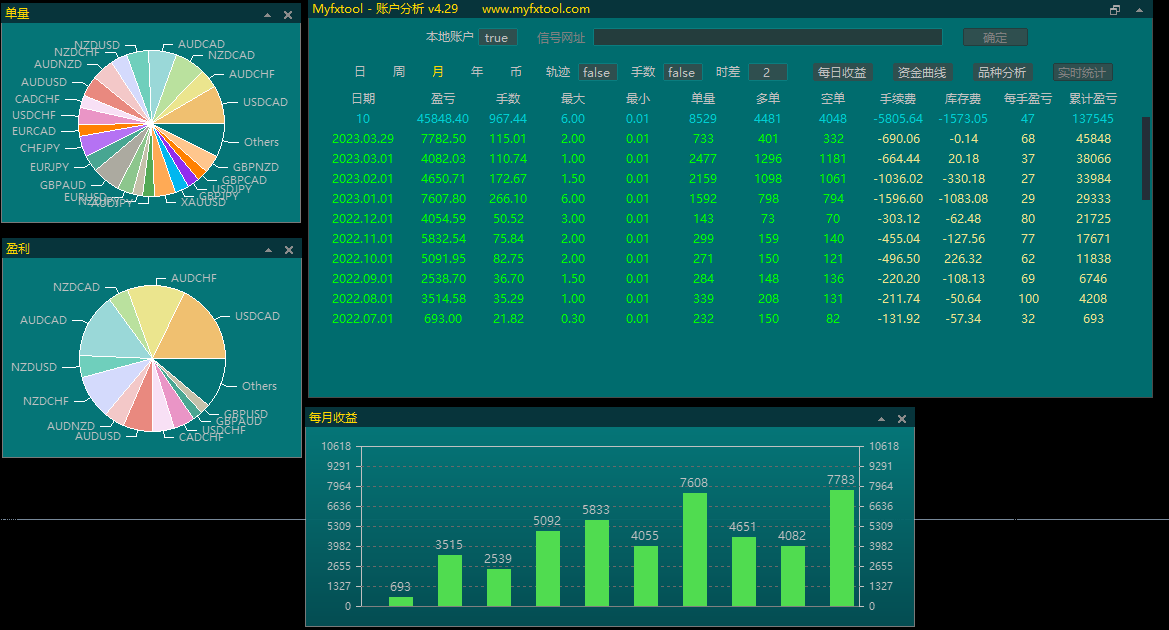The width and height of the screenshot is (1169, 630).
Task: Select the 2022.07.01 table row date
Action: (x=363, y=318)
